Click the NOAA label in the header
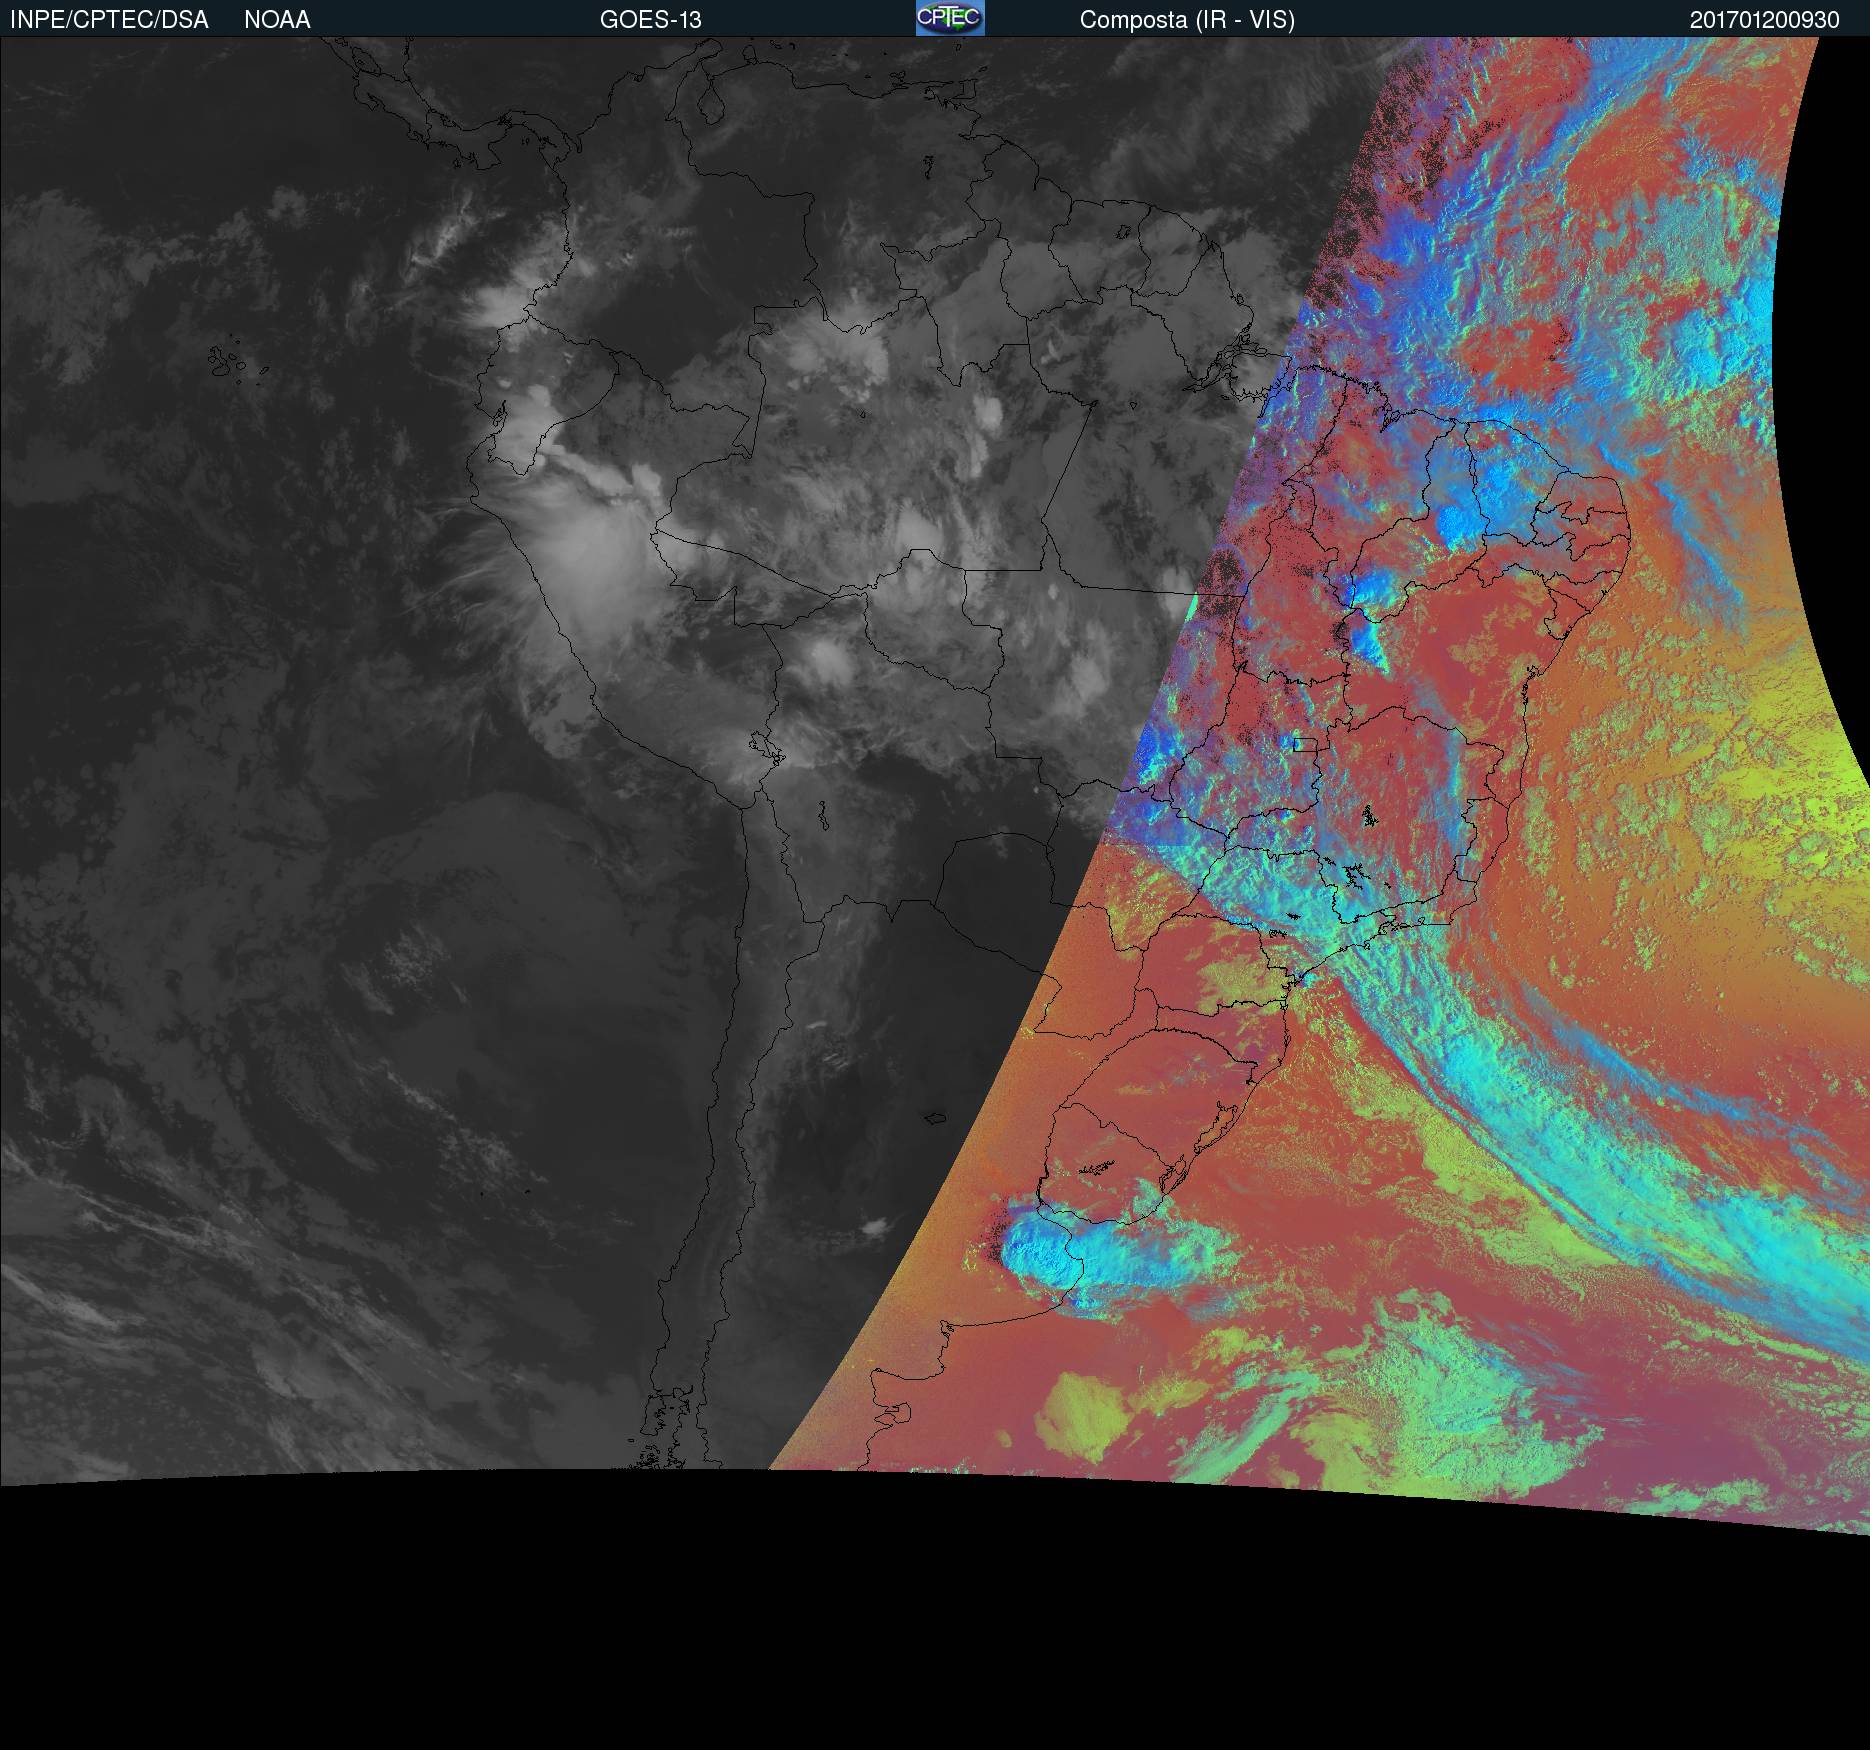 coord(277,20)
